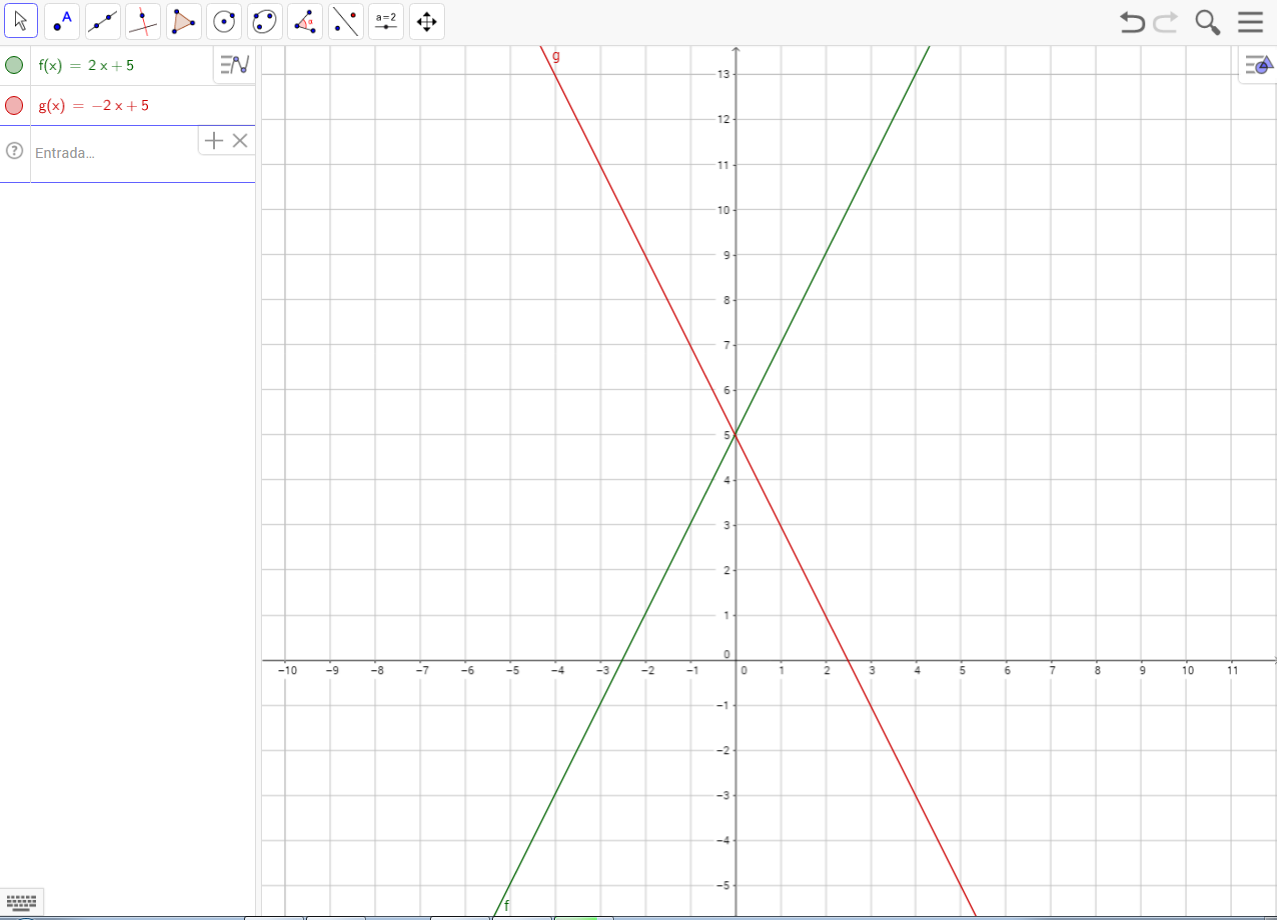Click the 11 label on the x-axis

[1233, 671]
